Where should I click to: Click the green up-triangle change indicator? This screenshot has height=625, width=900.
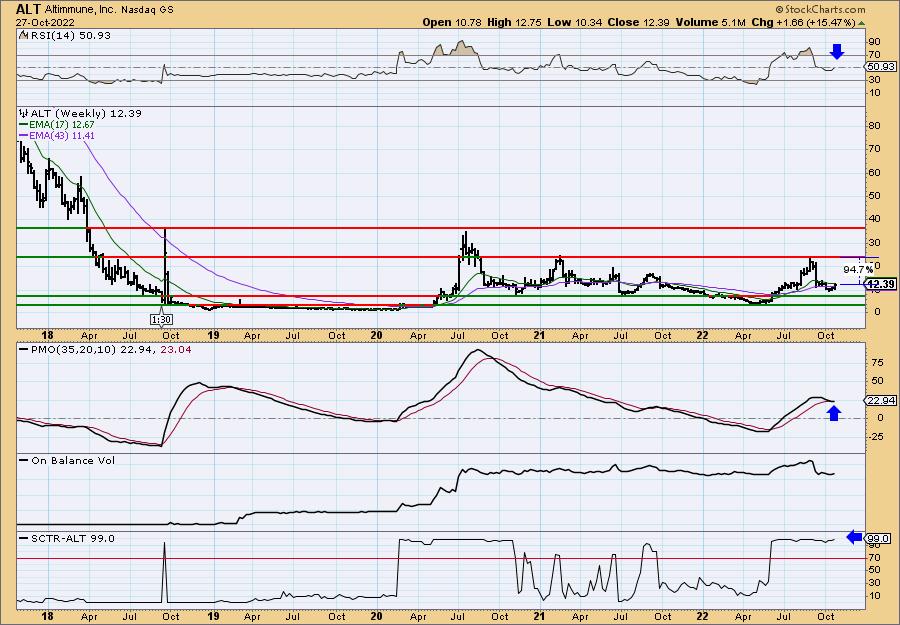(x=862, y=23)
